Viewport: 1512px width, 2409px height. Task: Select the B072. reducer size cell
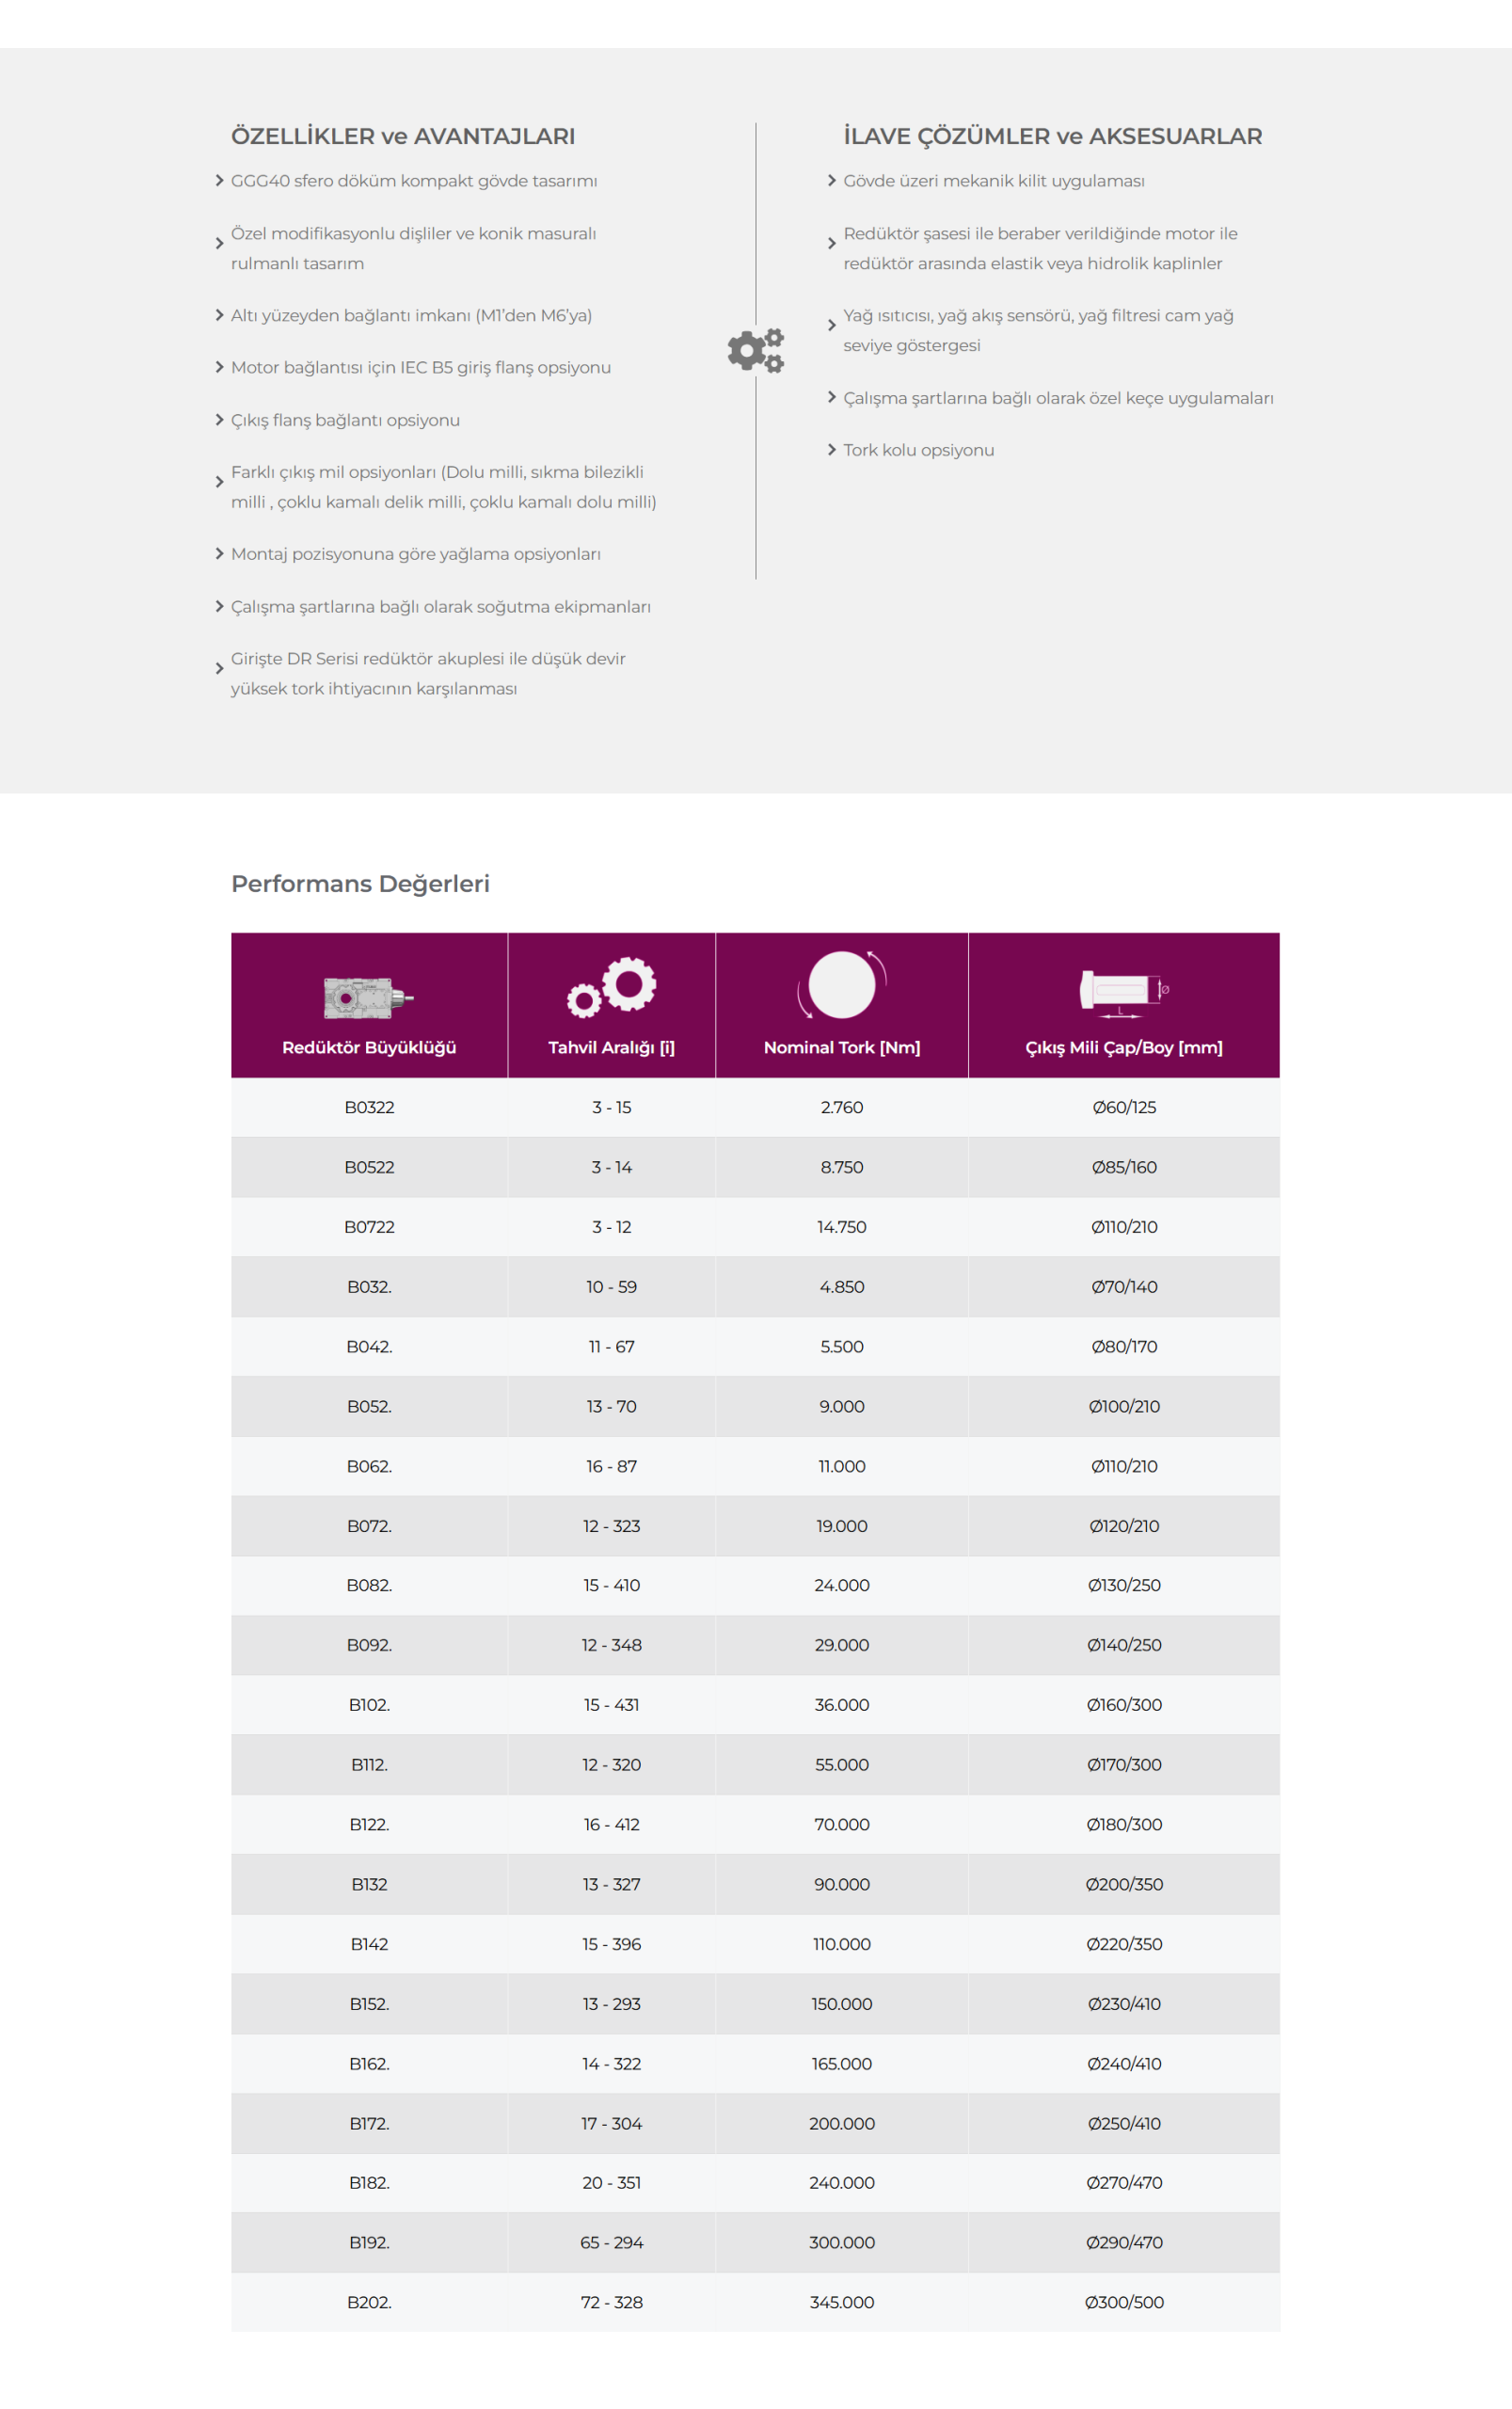[x=369, y=1526]
